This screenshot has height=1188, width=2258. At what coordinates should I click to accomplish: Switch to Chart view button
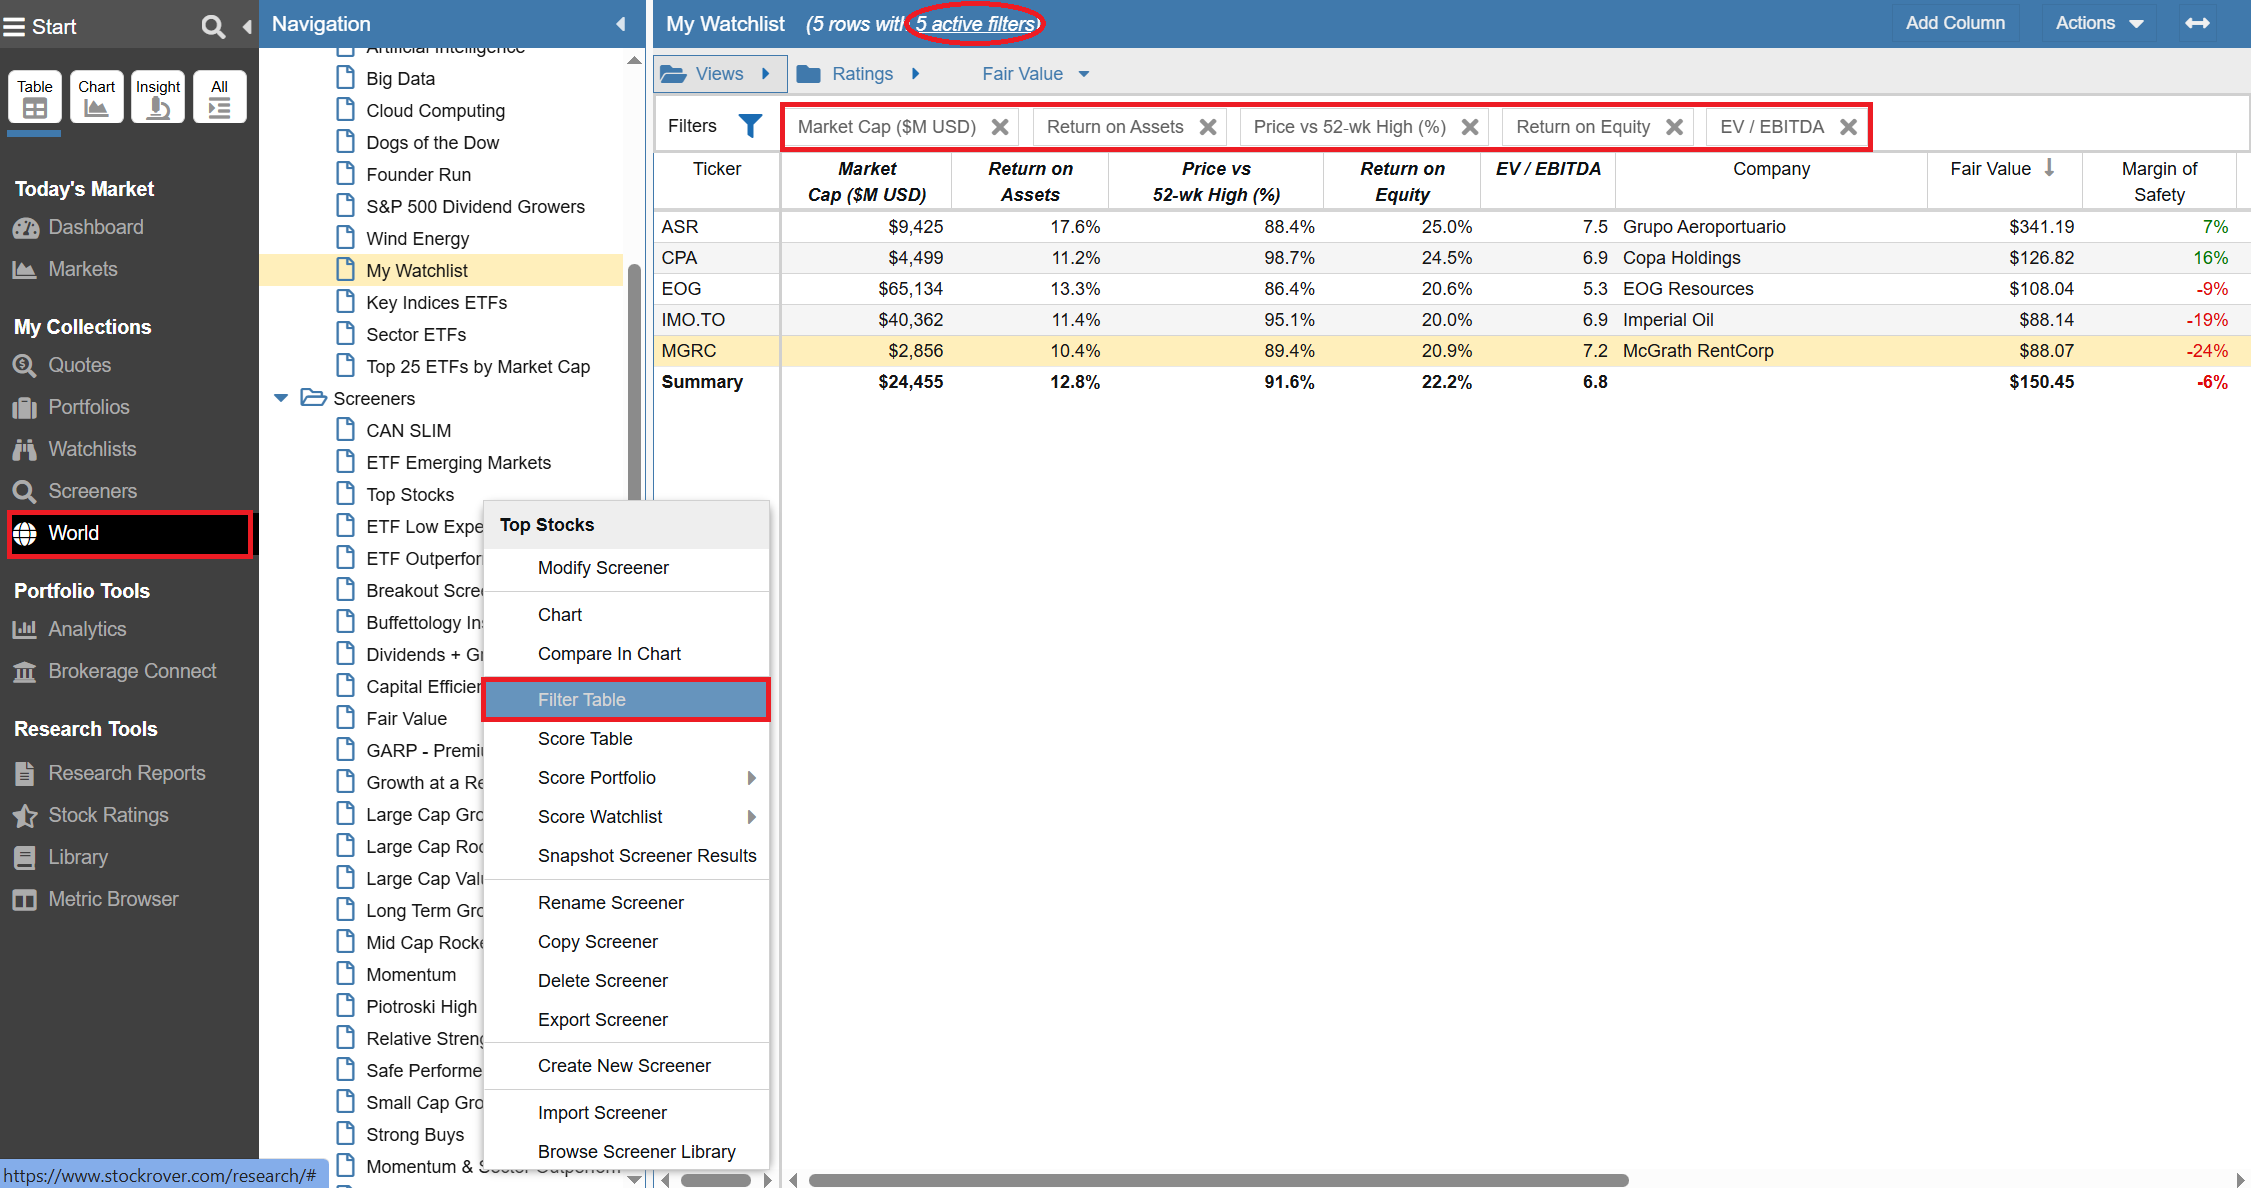(97, 97)
